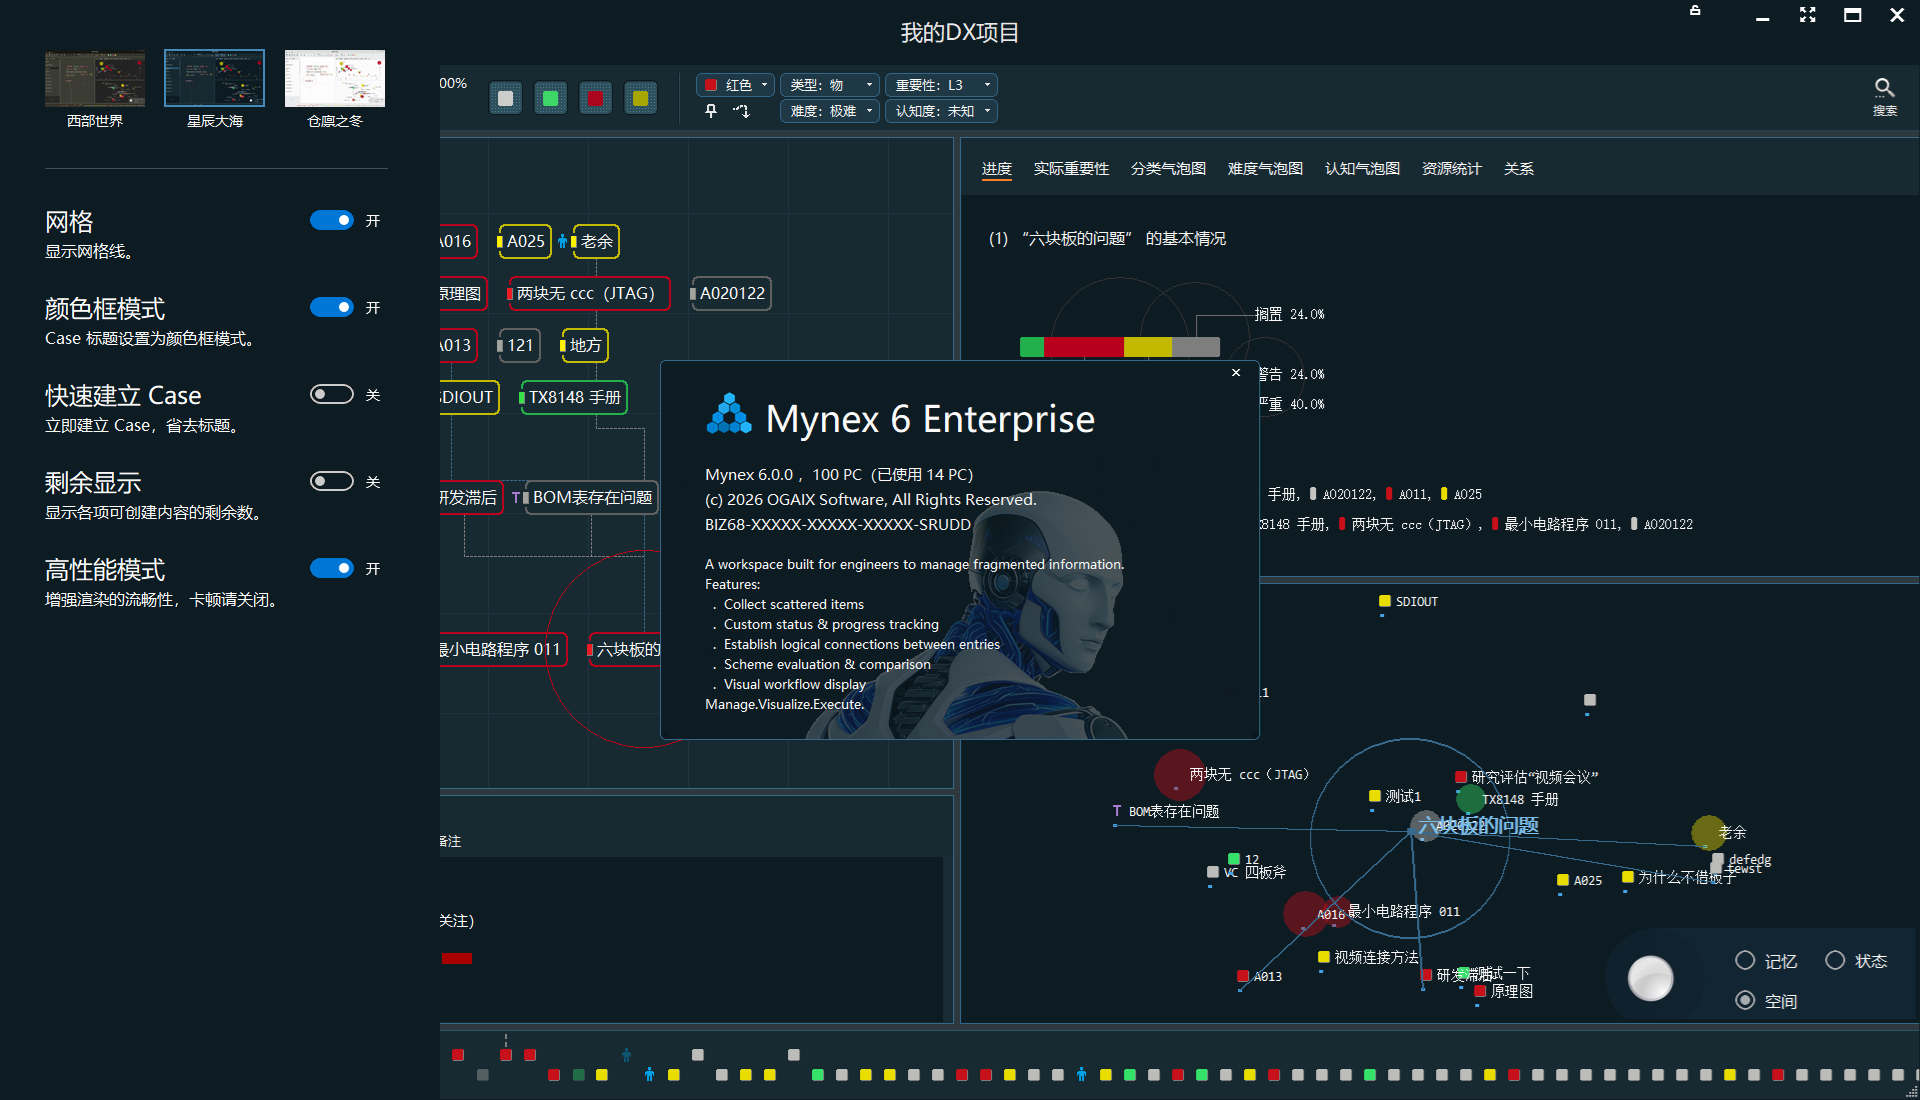This screenshot has height=1100, width=1920.
Task: Click the first red marker in bottom strip
Action: tap(458, 1055)
